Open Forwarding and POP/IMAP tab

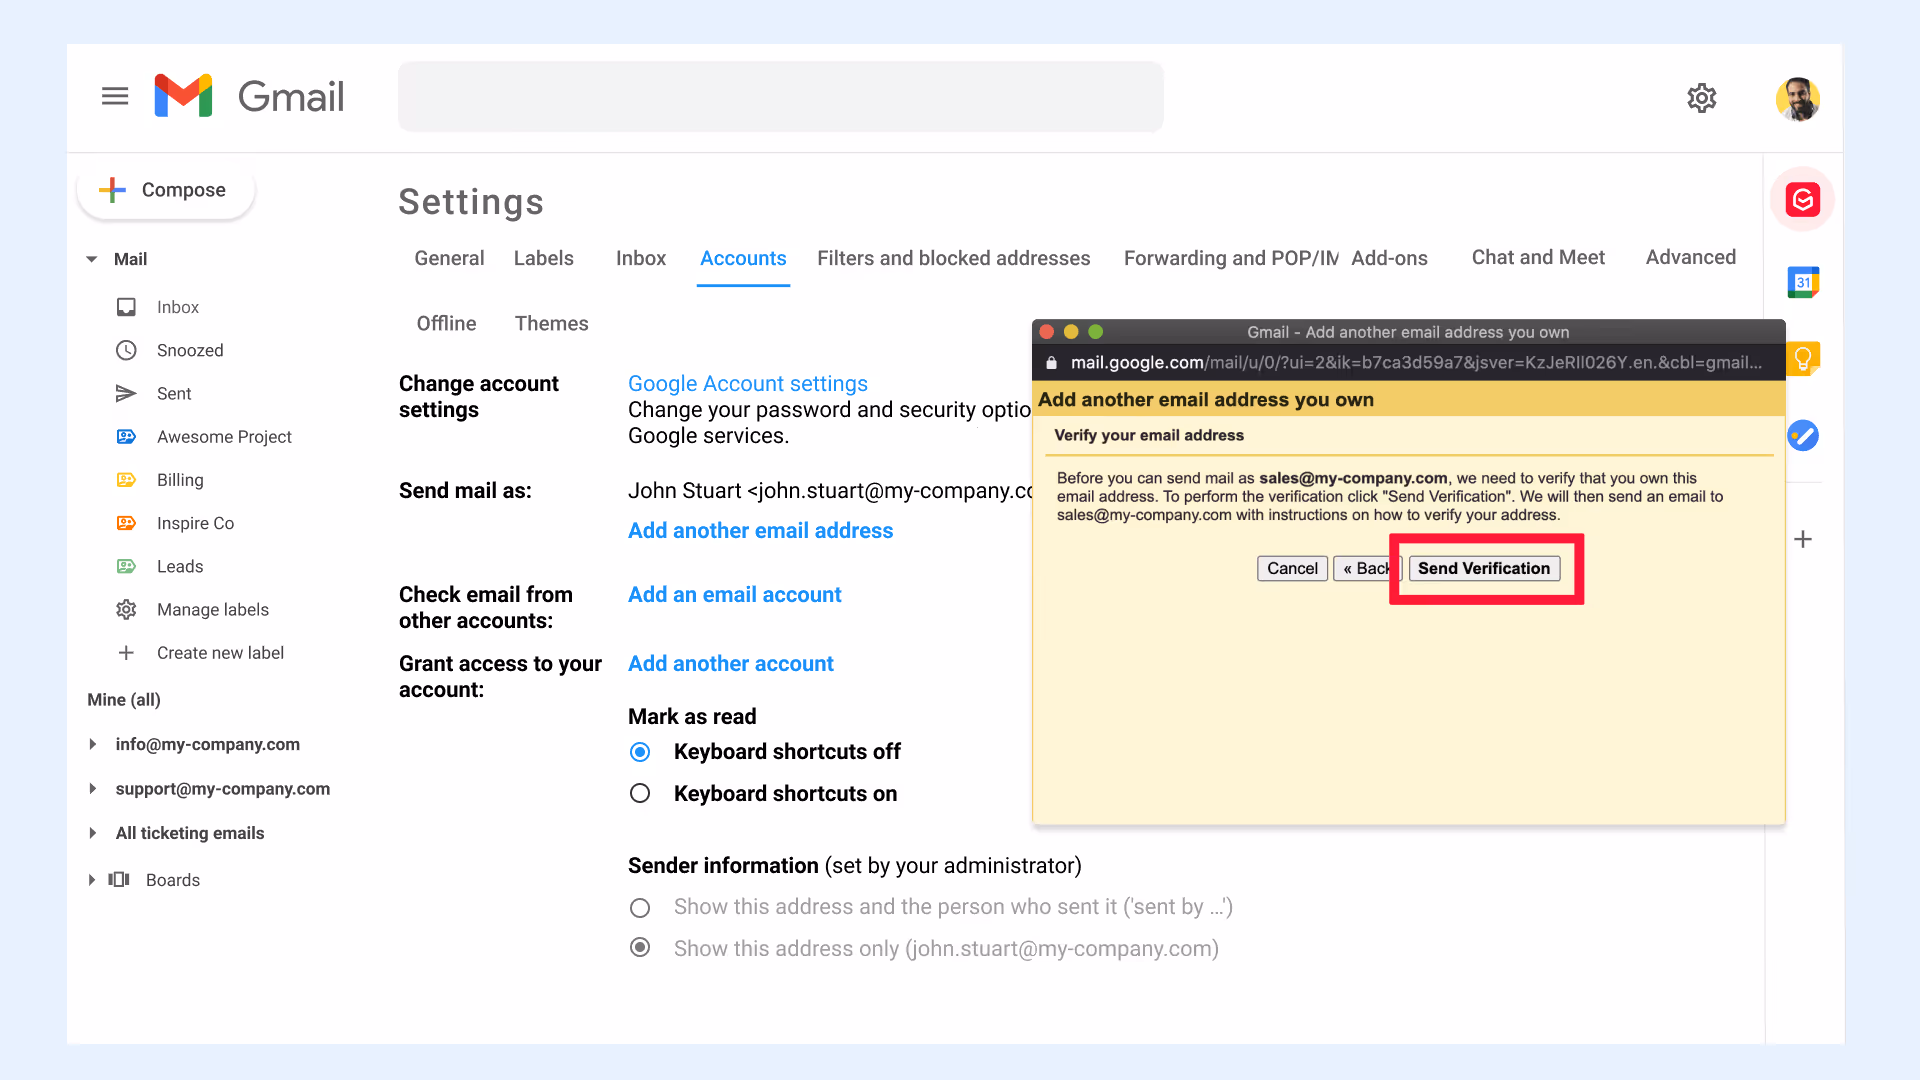point(1230,258)
